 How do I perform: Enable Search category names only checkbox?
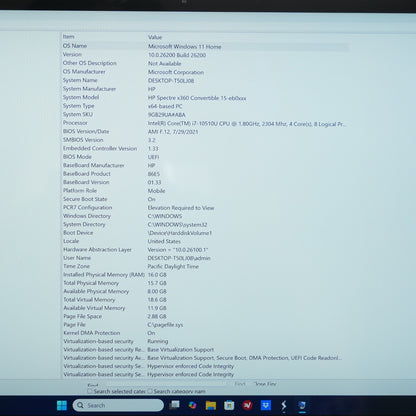[150, 391]
